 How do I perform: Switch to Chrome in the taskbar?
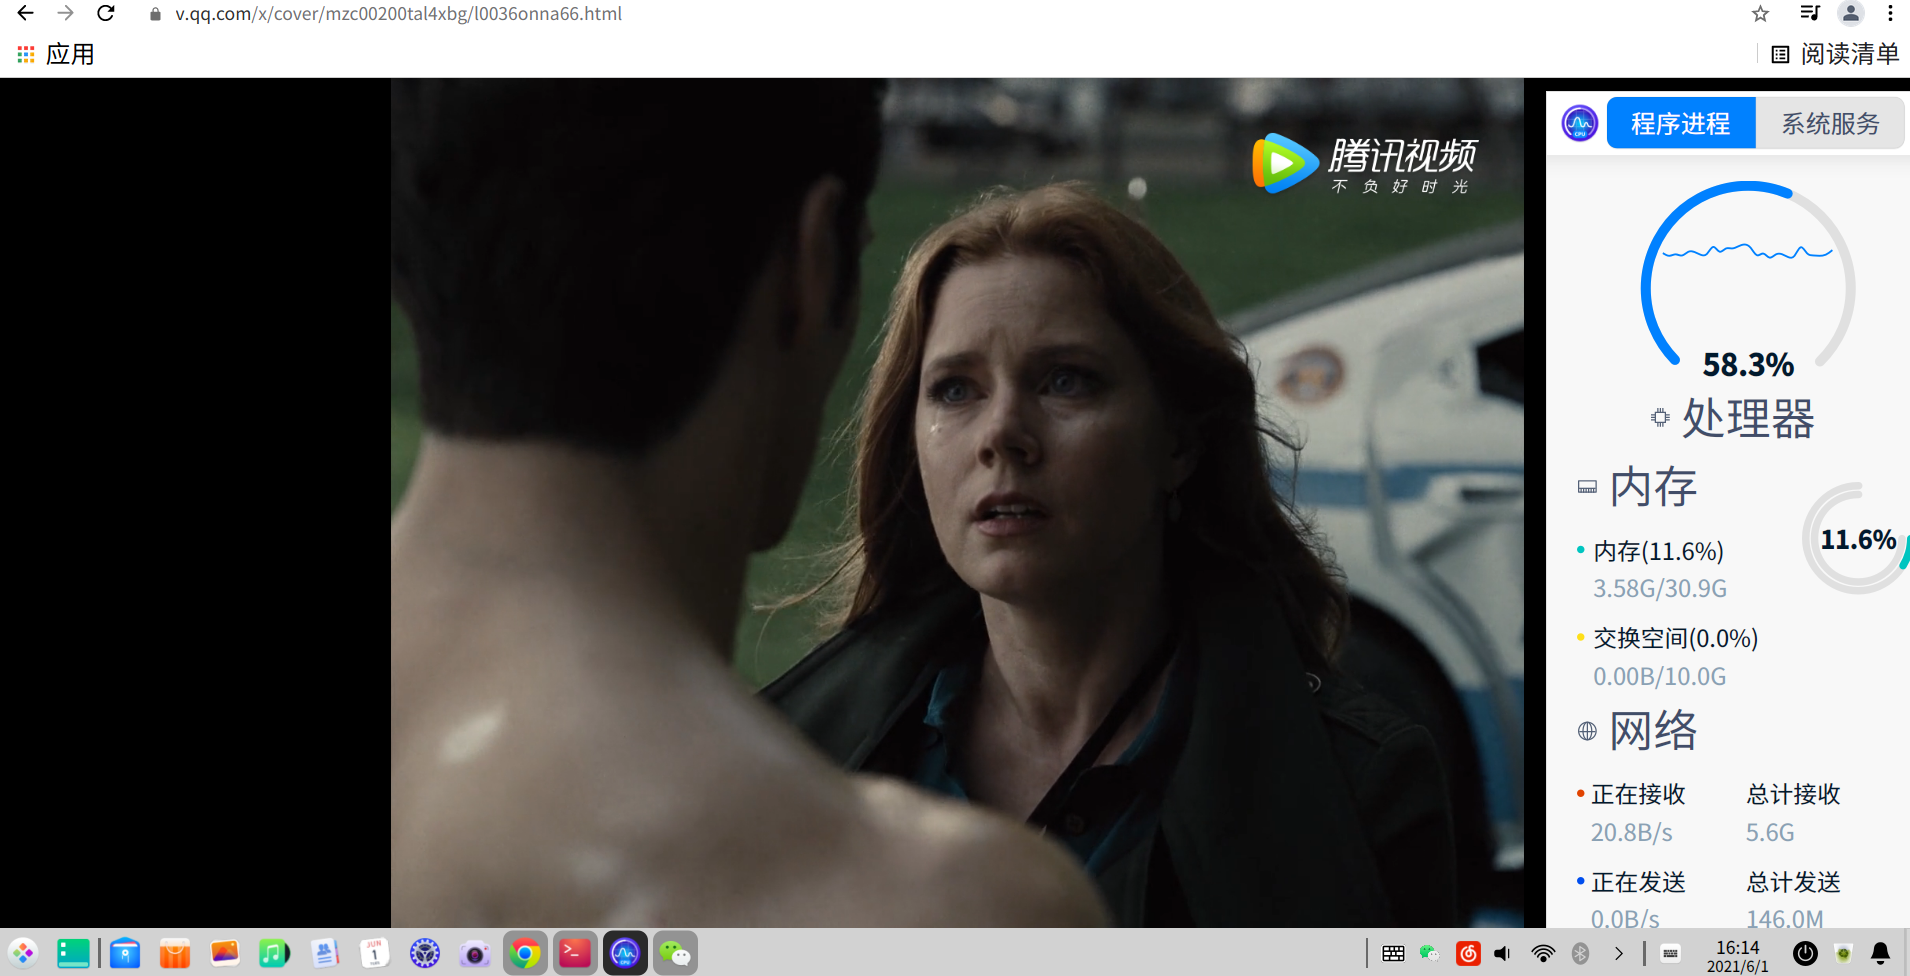525,953
